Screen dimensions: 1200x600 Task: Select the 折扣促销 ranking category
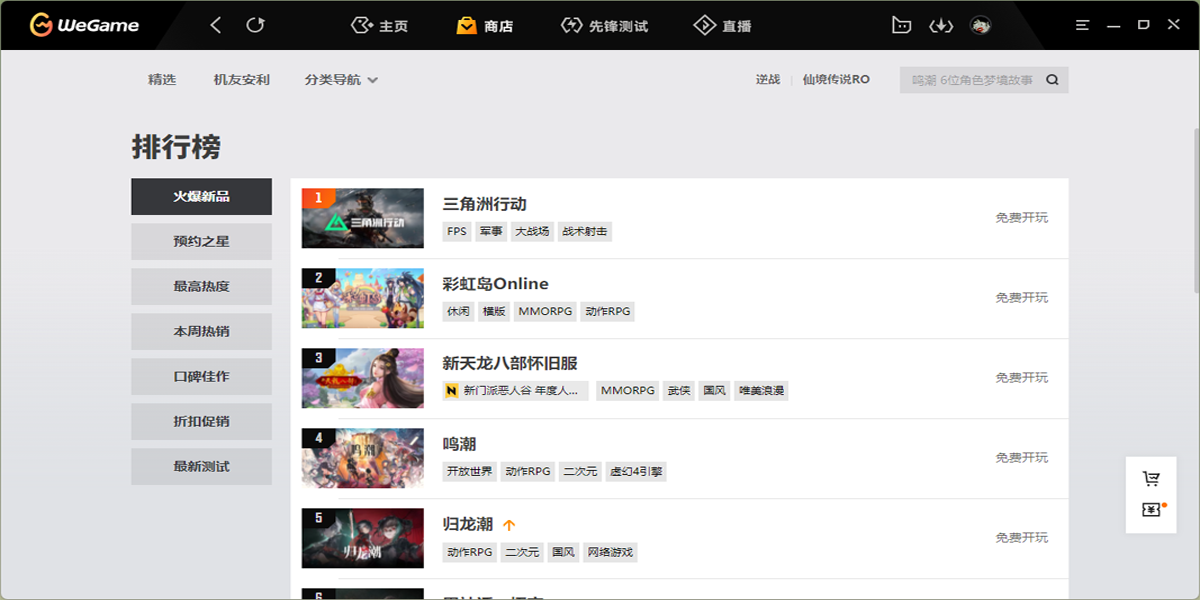(x=201, y=421)
